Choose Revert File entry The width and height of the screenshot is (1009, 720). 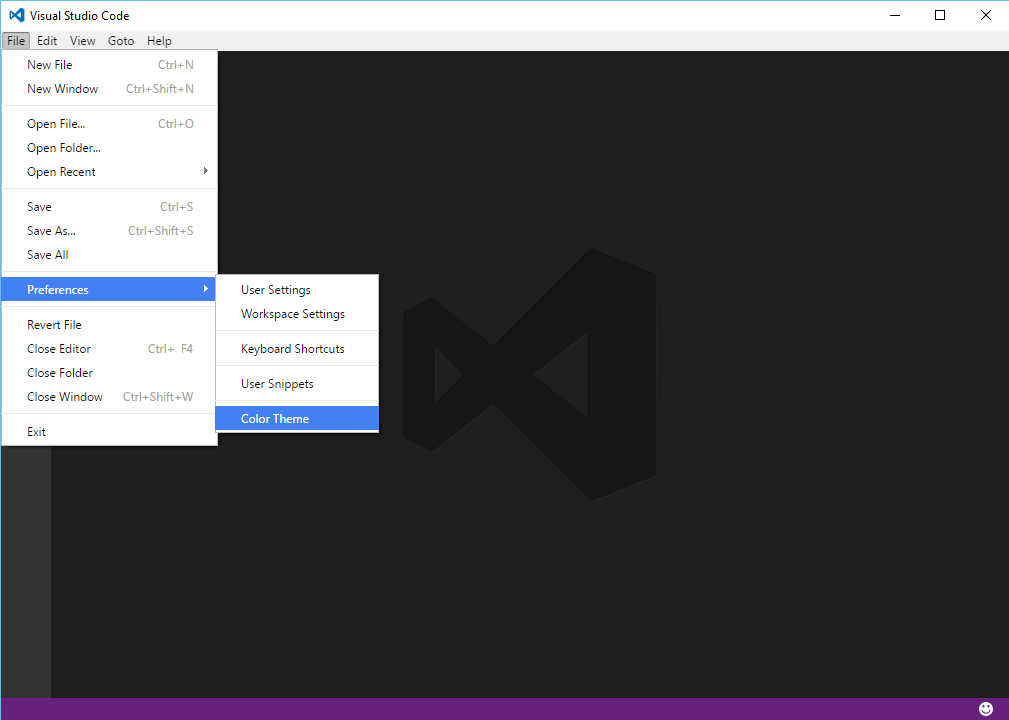point(109,324)
